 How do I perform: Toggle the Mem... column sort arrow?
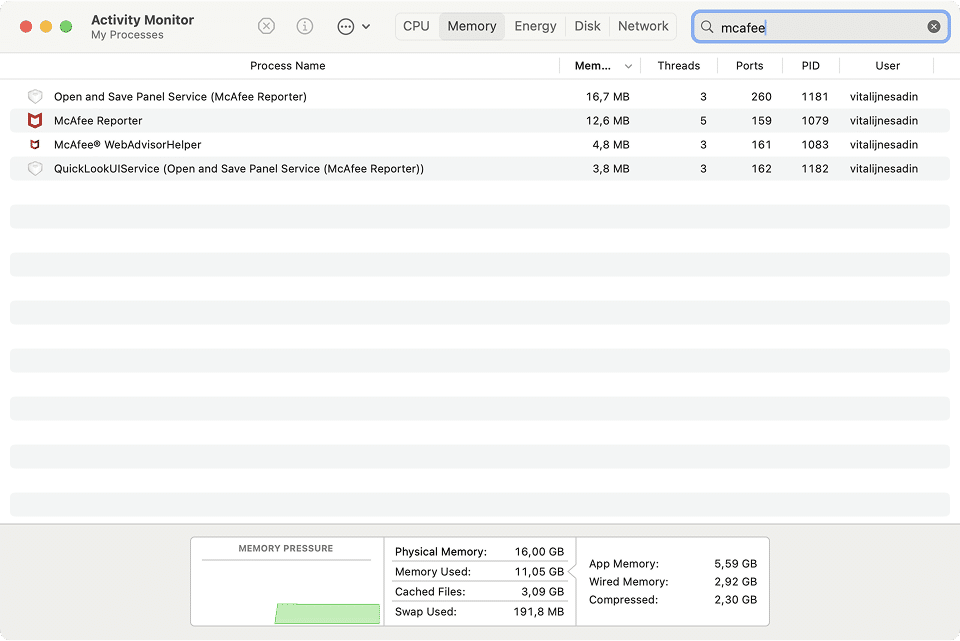[x=628, y=66]
